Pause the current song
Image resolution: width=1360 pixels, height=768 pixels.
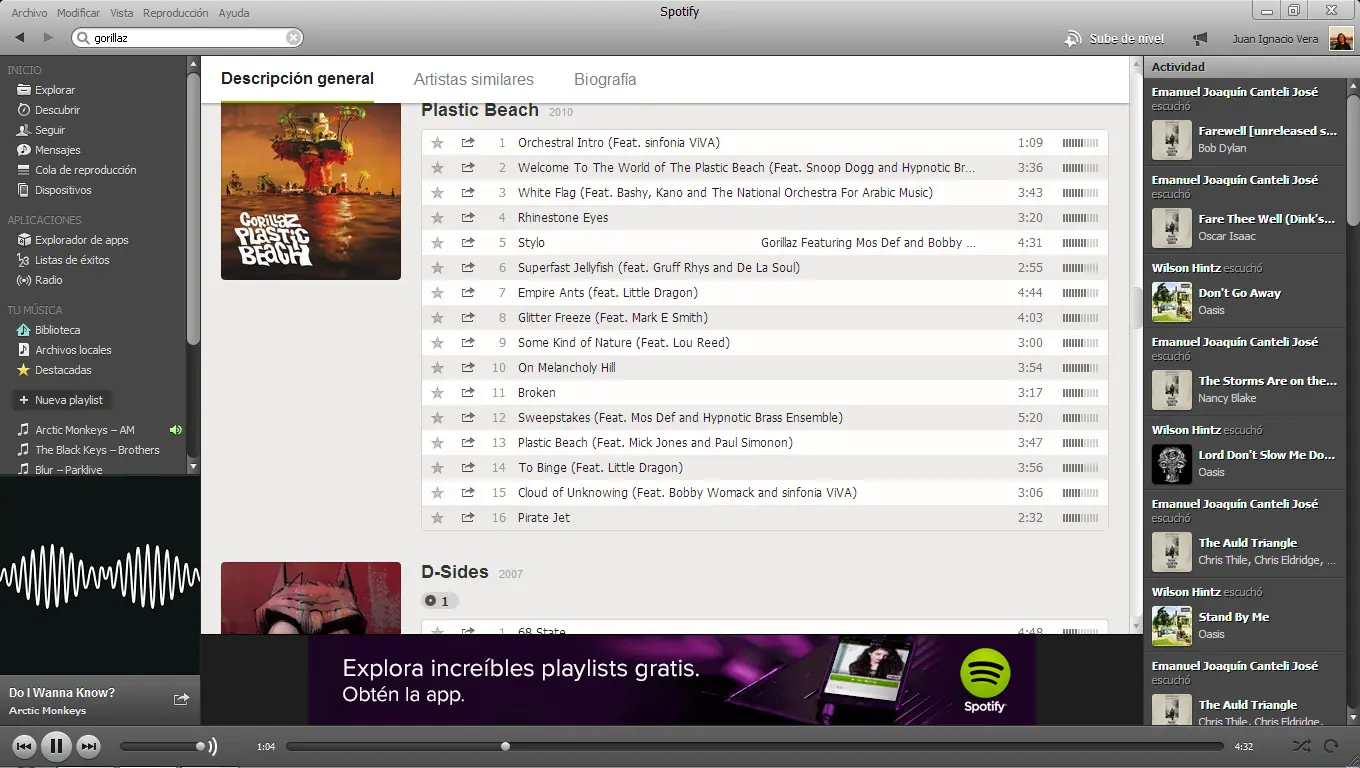[x=56, y=746]
